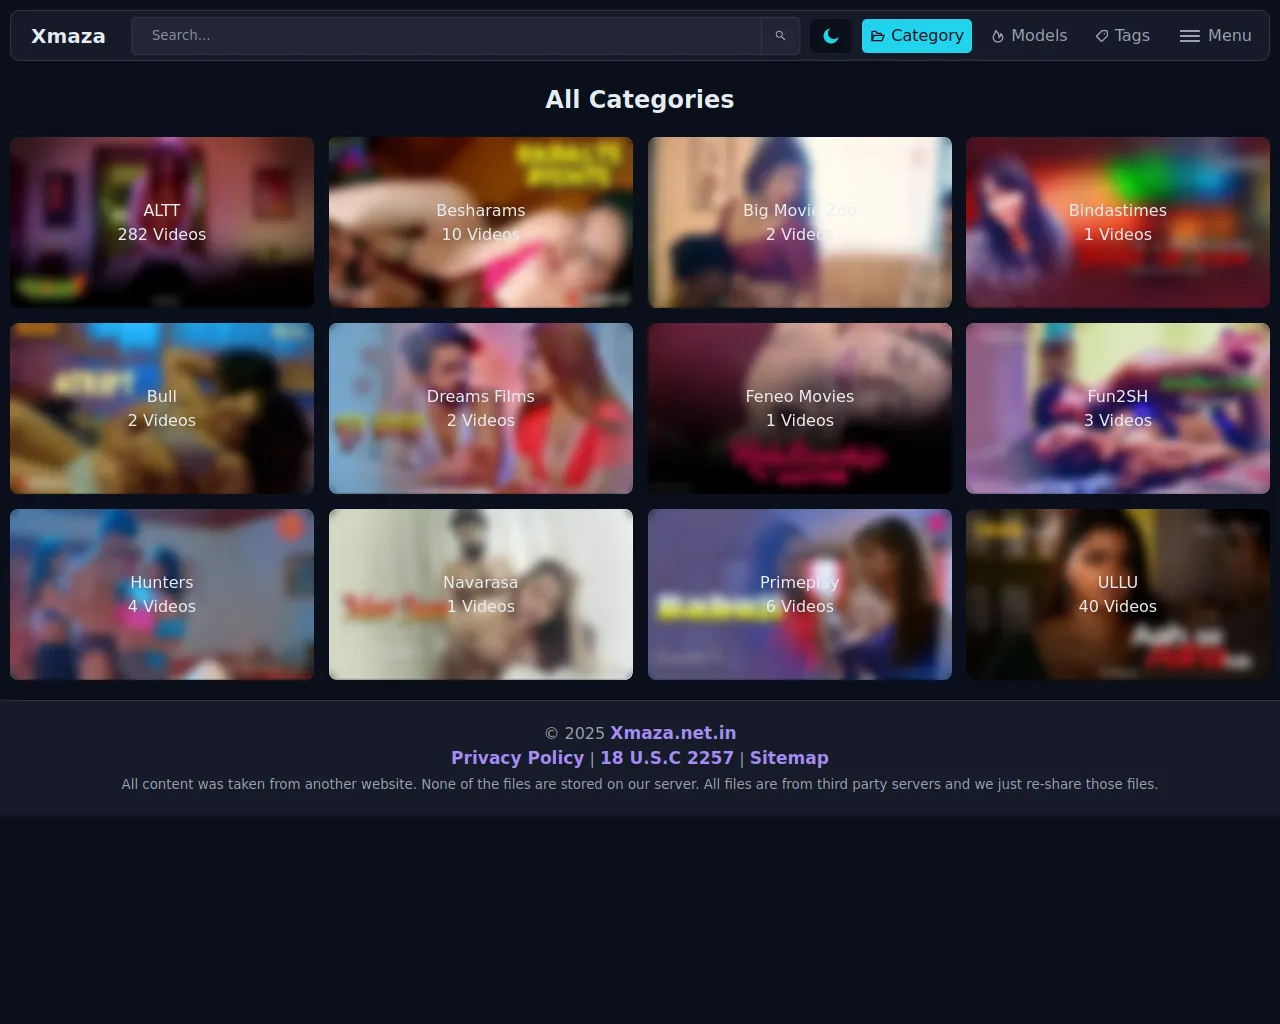Open the Tags nav item
The width and height of the screenshot is (1280, 1024).
coord(1122,36)
